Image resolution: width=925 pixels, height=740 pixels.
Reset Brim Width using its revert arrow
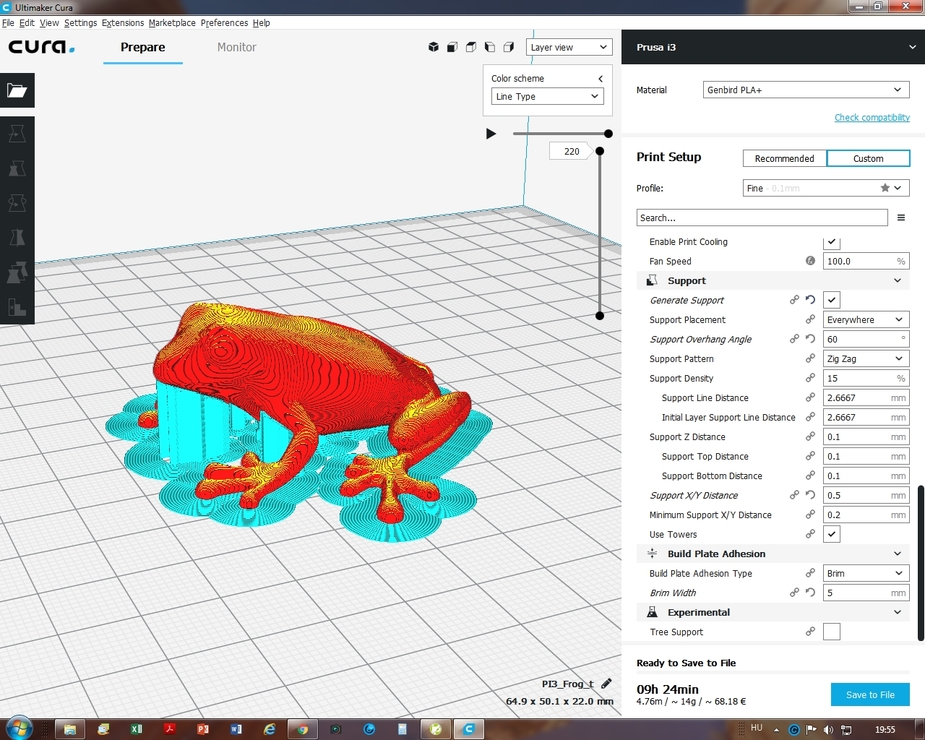811,593
